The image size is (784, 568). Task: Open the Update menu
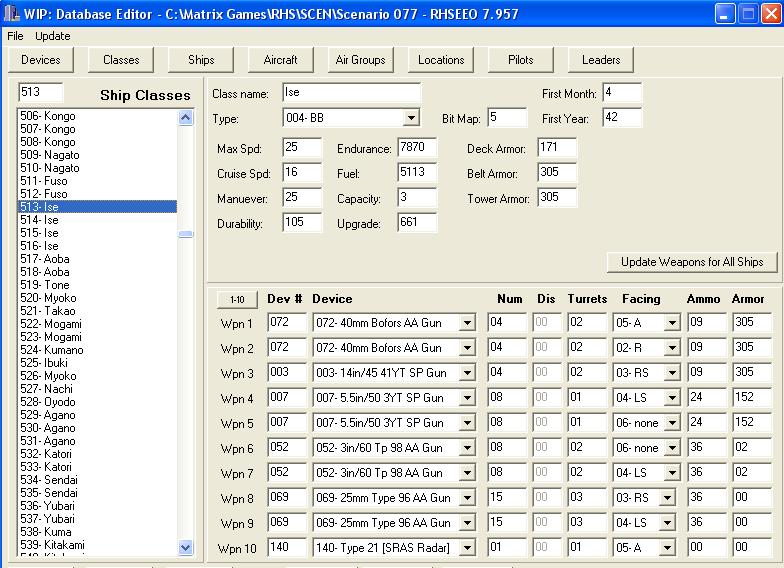(53, 36)
